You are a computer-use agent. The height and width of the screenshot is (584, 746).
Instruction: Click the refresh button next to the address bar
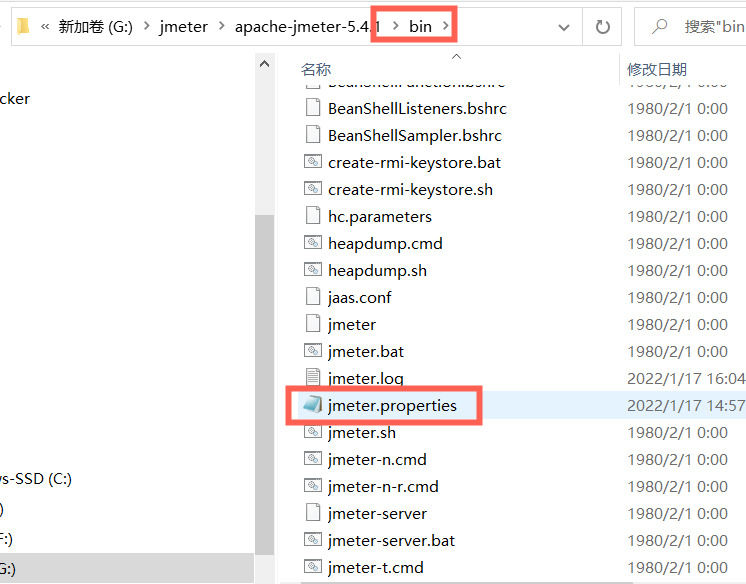pyautogui.click(x=602, y=27)
